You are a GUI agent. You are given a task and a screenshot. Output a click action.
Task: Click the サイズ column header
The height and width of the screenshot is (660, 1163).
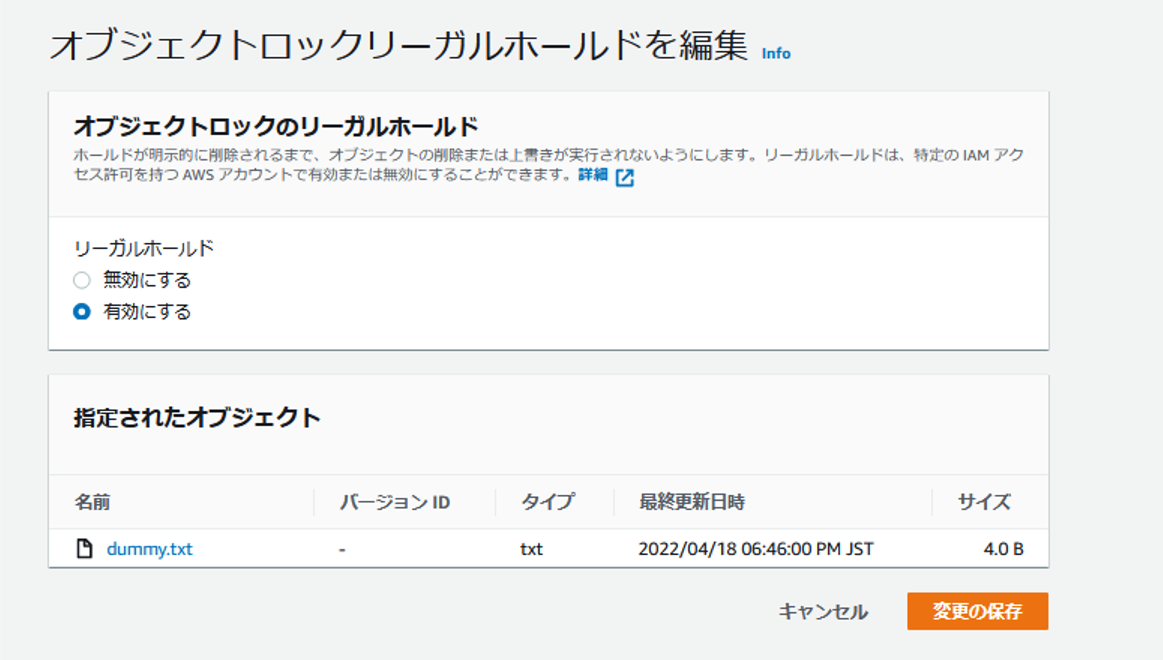[x=984, y=502]
